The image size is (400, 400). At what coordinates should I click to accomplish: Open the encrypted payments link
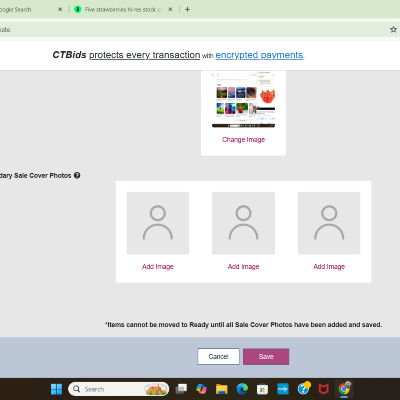pos(259,55)
